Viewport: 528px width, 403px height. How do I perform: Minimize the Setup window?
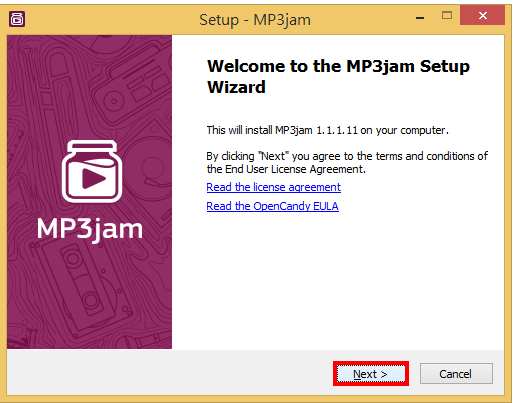point(420,17)
